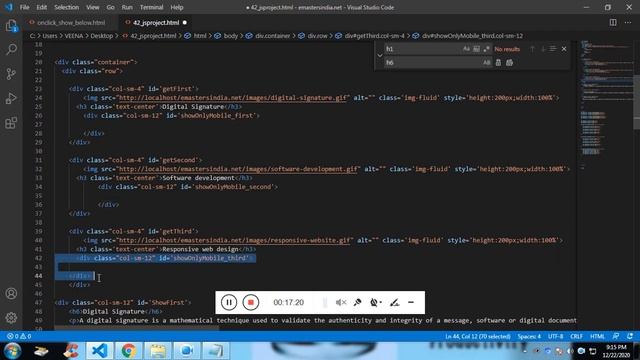Open the File menu
This screenshot has height=360, width=640.
(x=24, y=7)
